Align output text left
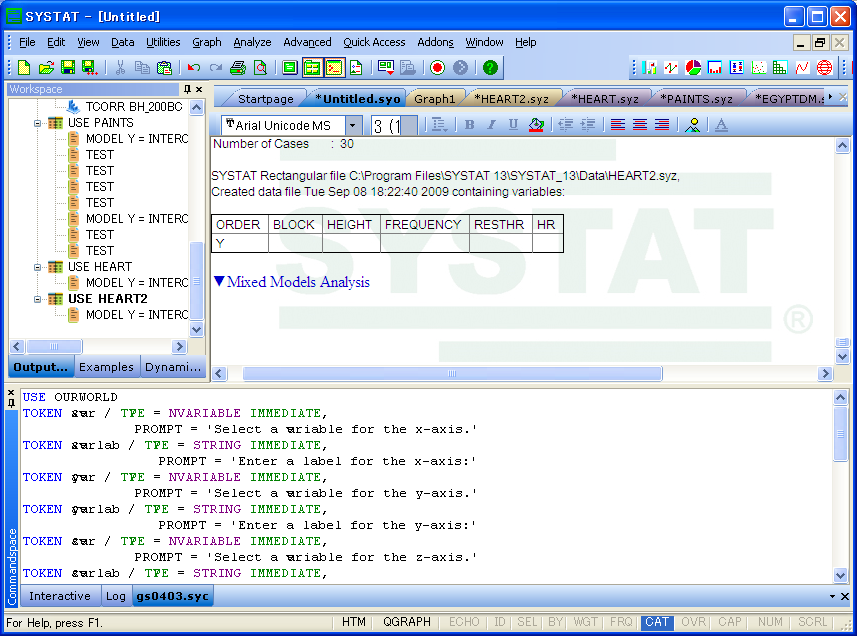The width and height of the screenshot is (857, 636). 618,125
